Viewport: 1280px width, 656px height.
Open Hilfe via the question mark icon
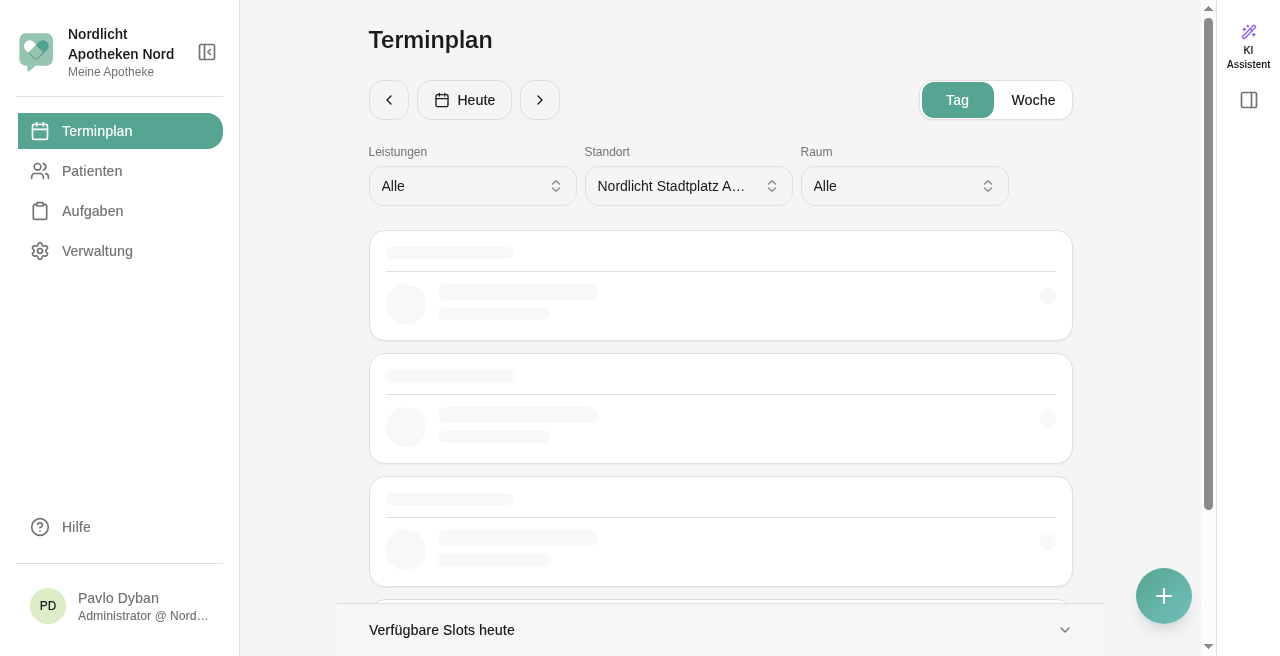tap(40, 527)
